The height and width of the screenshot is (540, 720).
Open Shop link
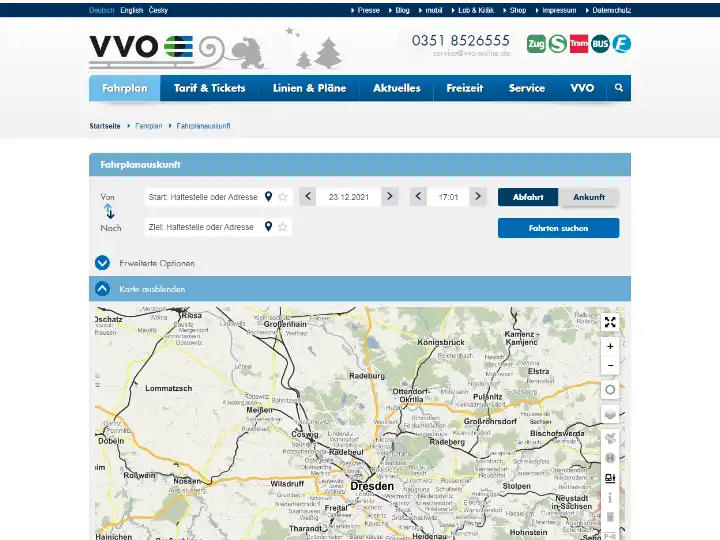tap(518, 10)
